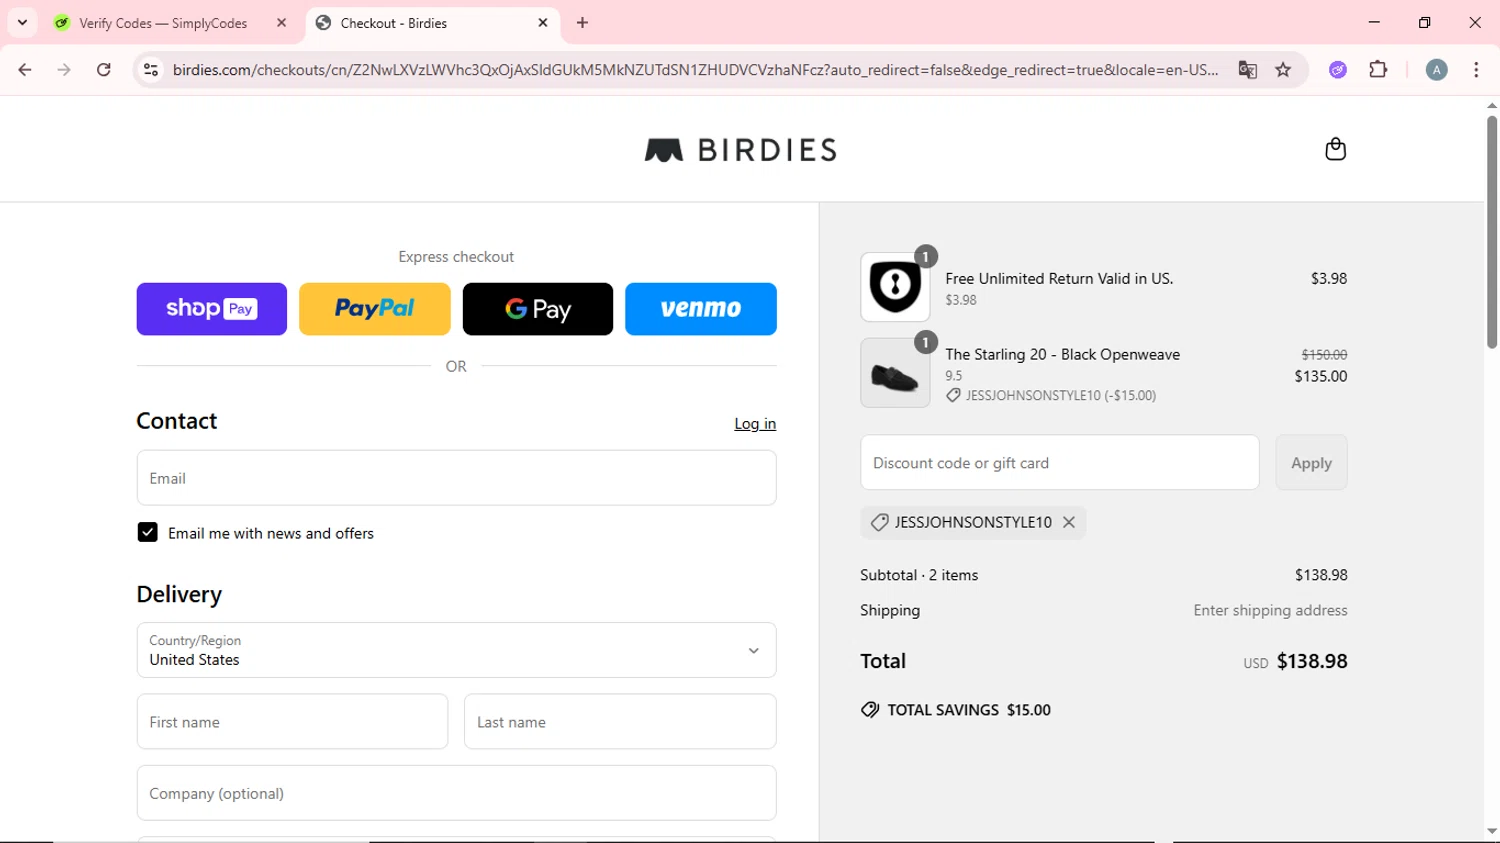Click the Enter shipping address text
The height and width of the screenshot is (843, 1500).
pyautogui.click(x=1270, y=610)
